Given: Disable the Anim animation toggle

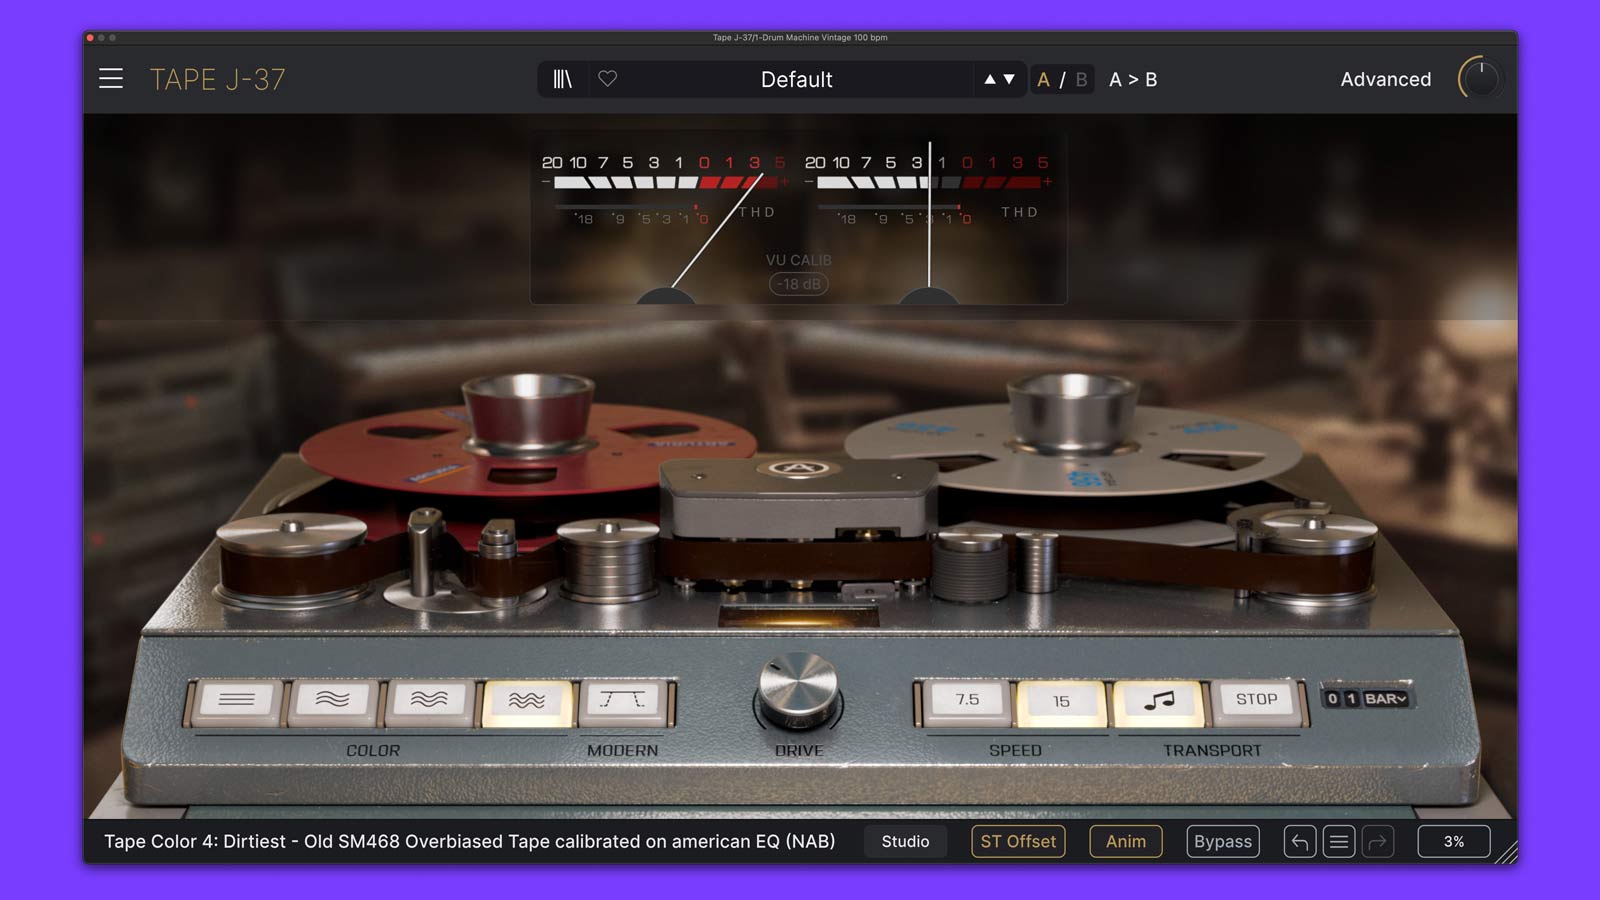Looking at the screenshot, I should (x=1125, y=842).
